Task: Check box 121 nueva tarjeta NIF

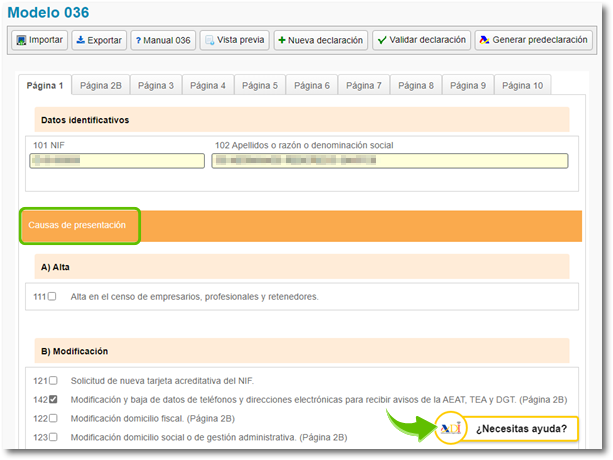Action: click(52, 381)
